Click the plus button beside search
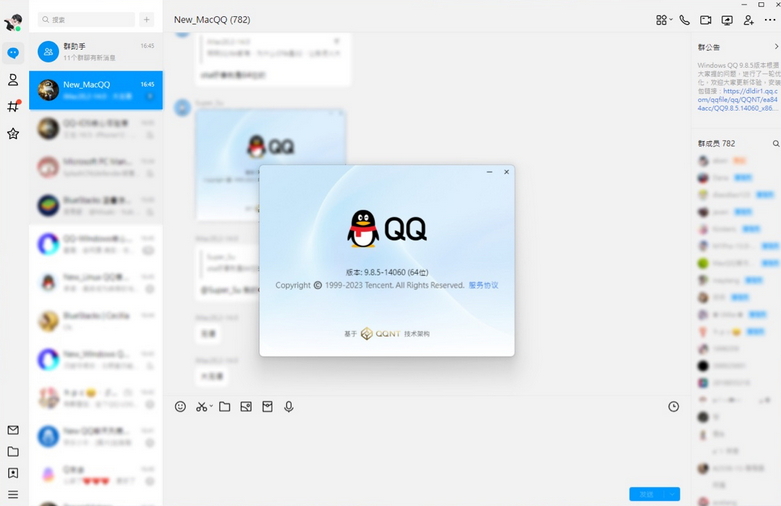The height and width of the screenshot is (506, 781). tap(147, 19)
